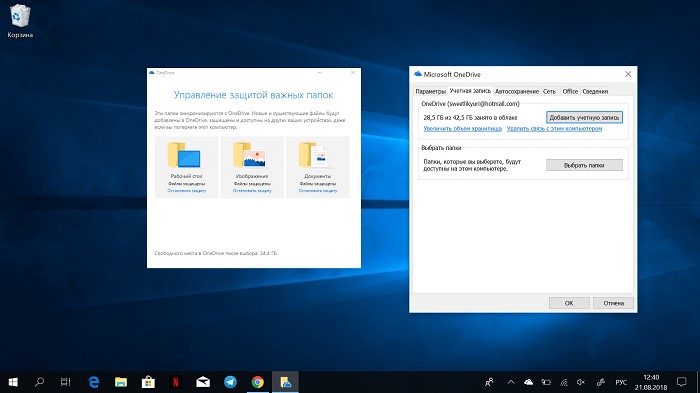700x393 pixels.
Task: Click the Отмена button
Action: (613, 303)
